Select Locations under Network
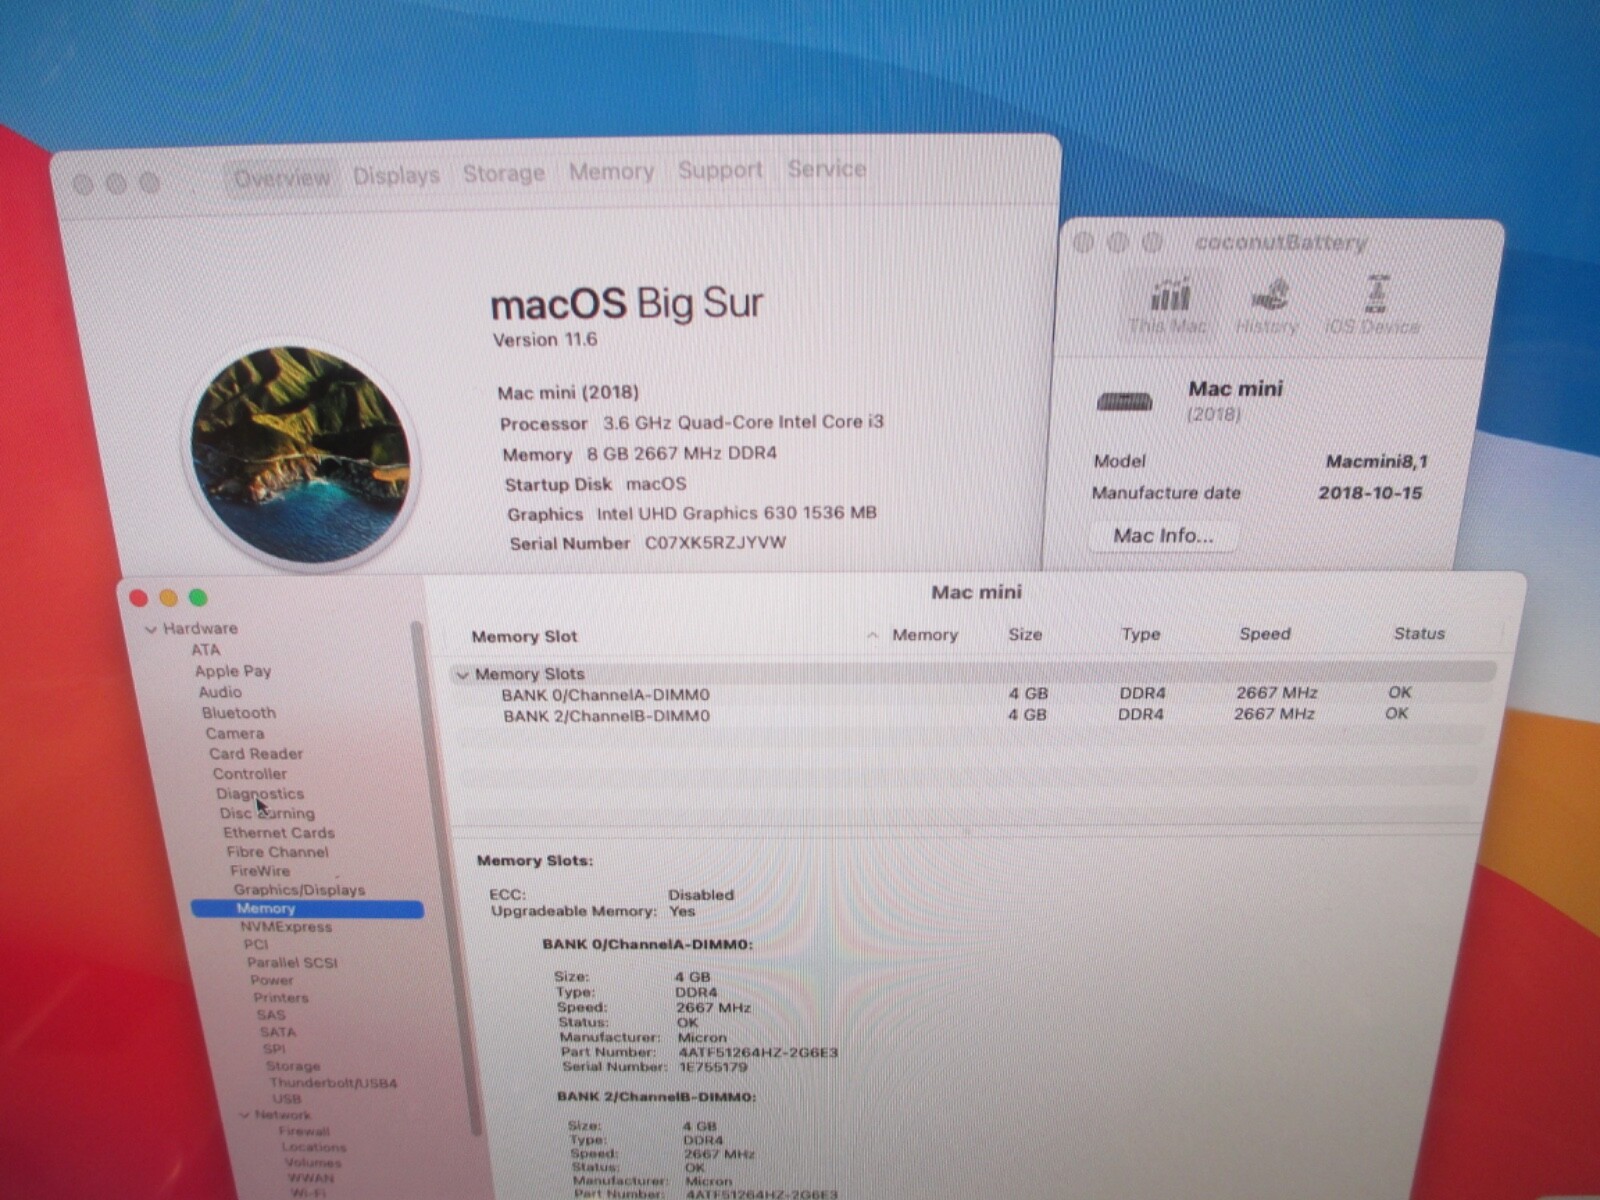The height and width of the screenshot is (1200, 1600). click(313, 1147)
